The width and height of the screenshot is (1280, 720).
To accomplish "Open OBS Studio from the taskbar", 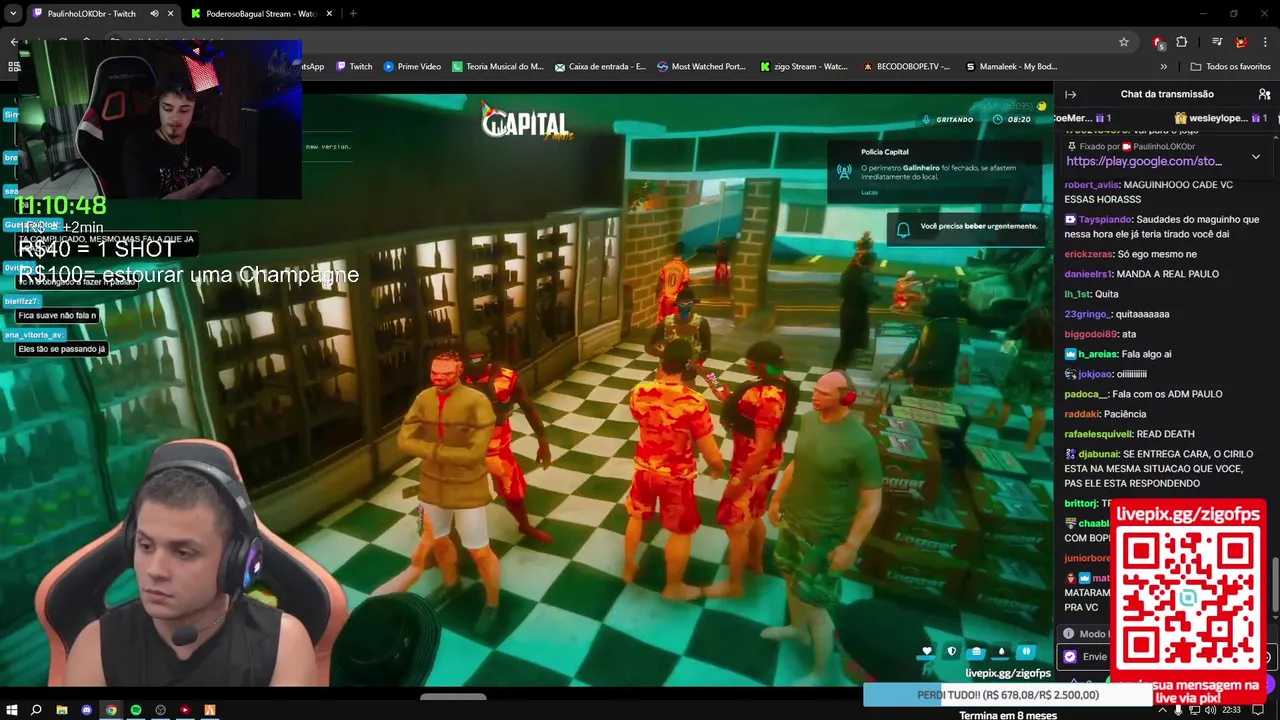I will [160, 710].
